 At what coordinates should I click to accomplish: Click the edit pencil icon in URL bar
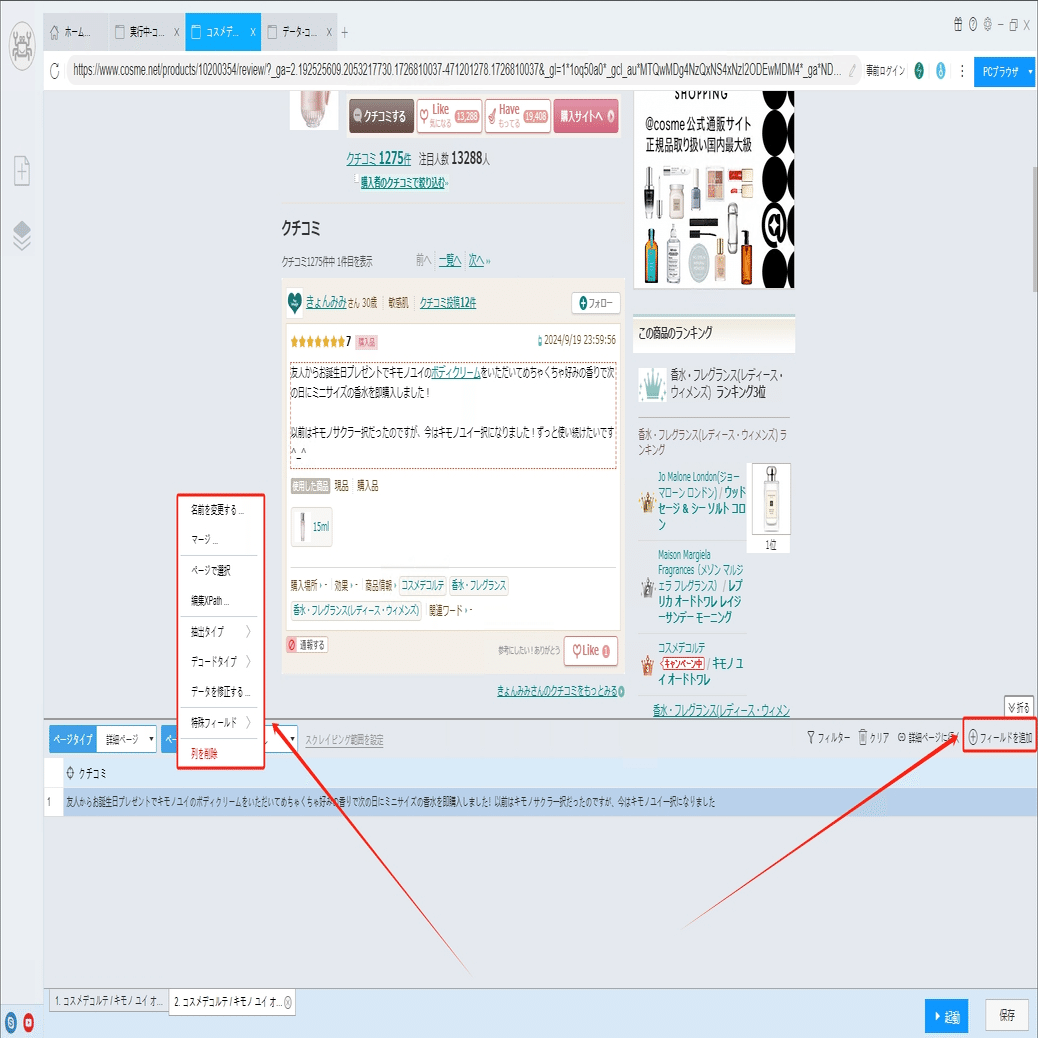point(852,70)
